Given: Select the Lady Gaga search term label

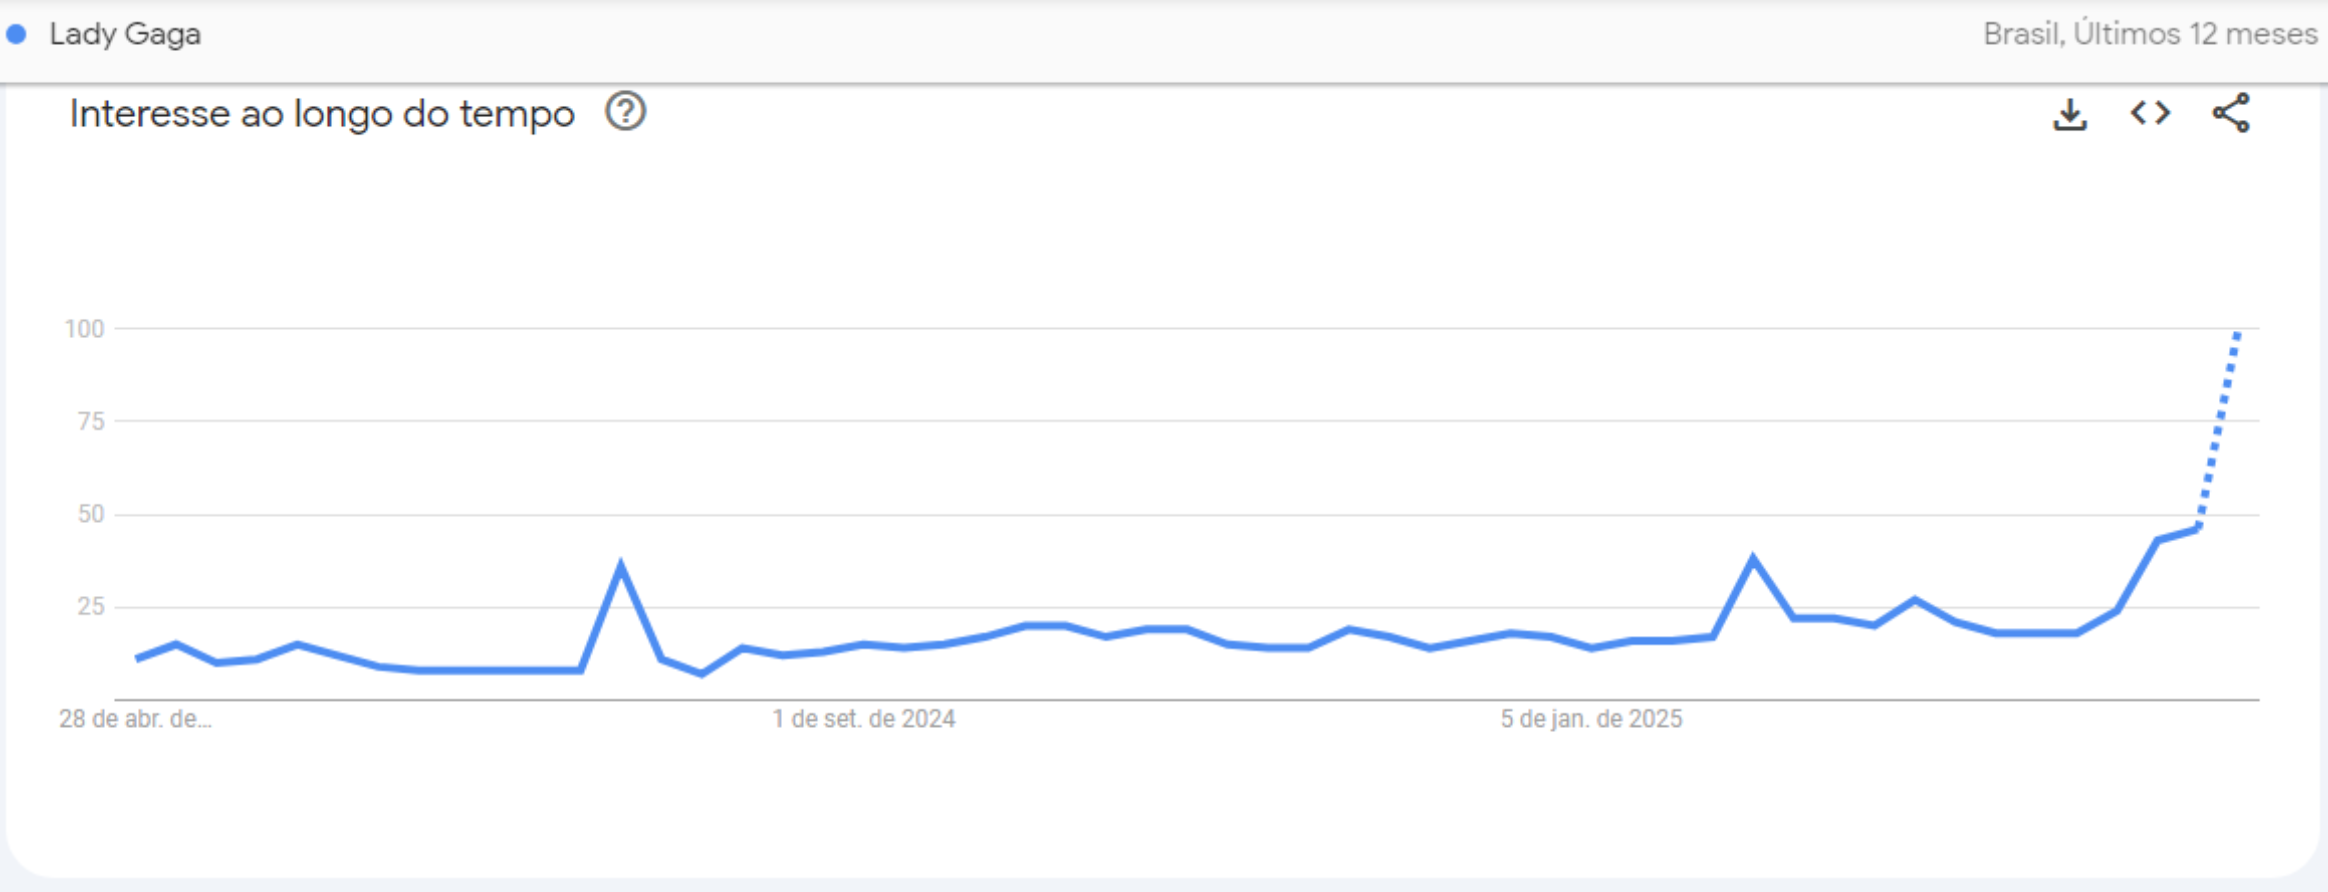Looking at the screenshot, I should tap(125, 34).
